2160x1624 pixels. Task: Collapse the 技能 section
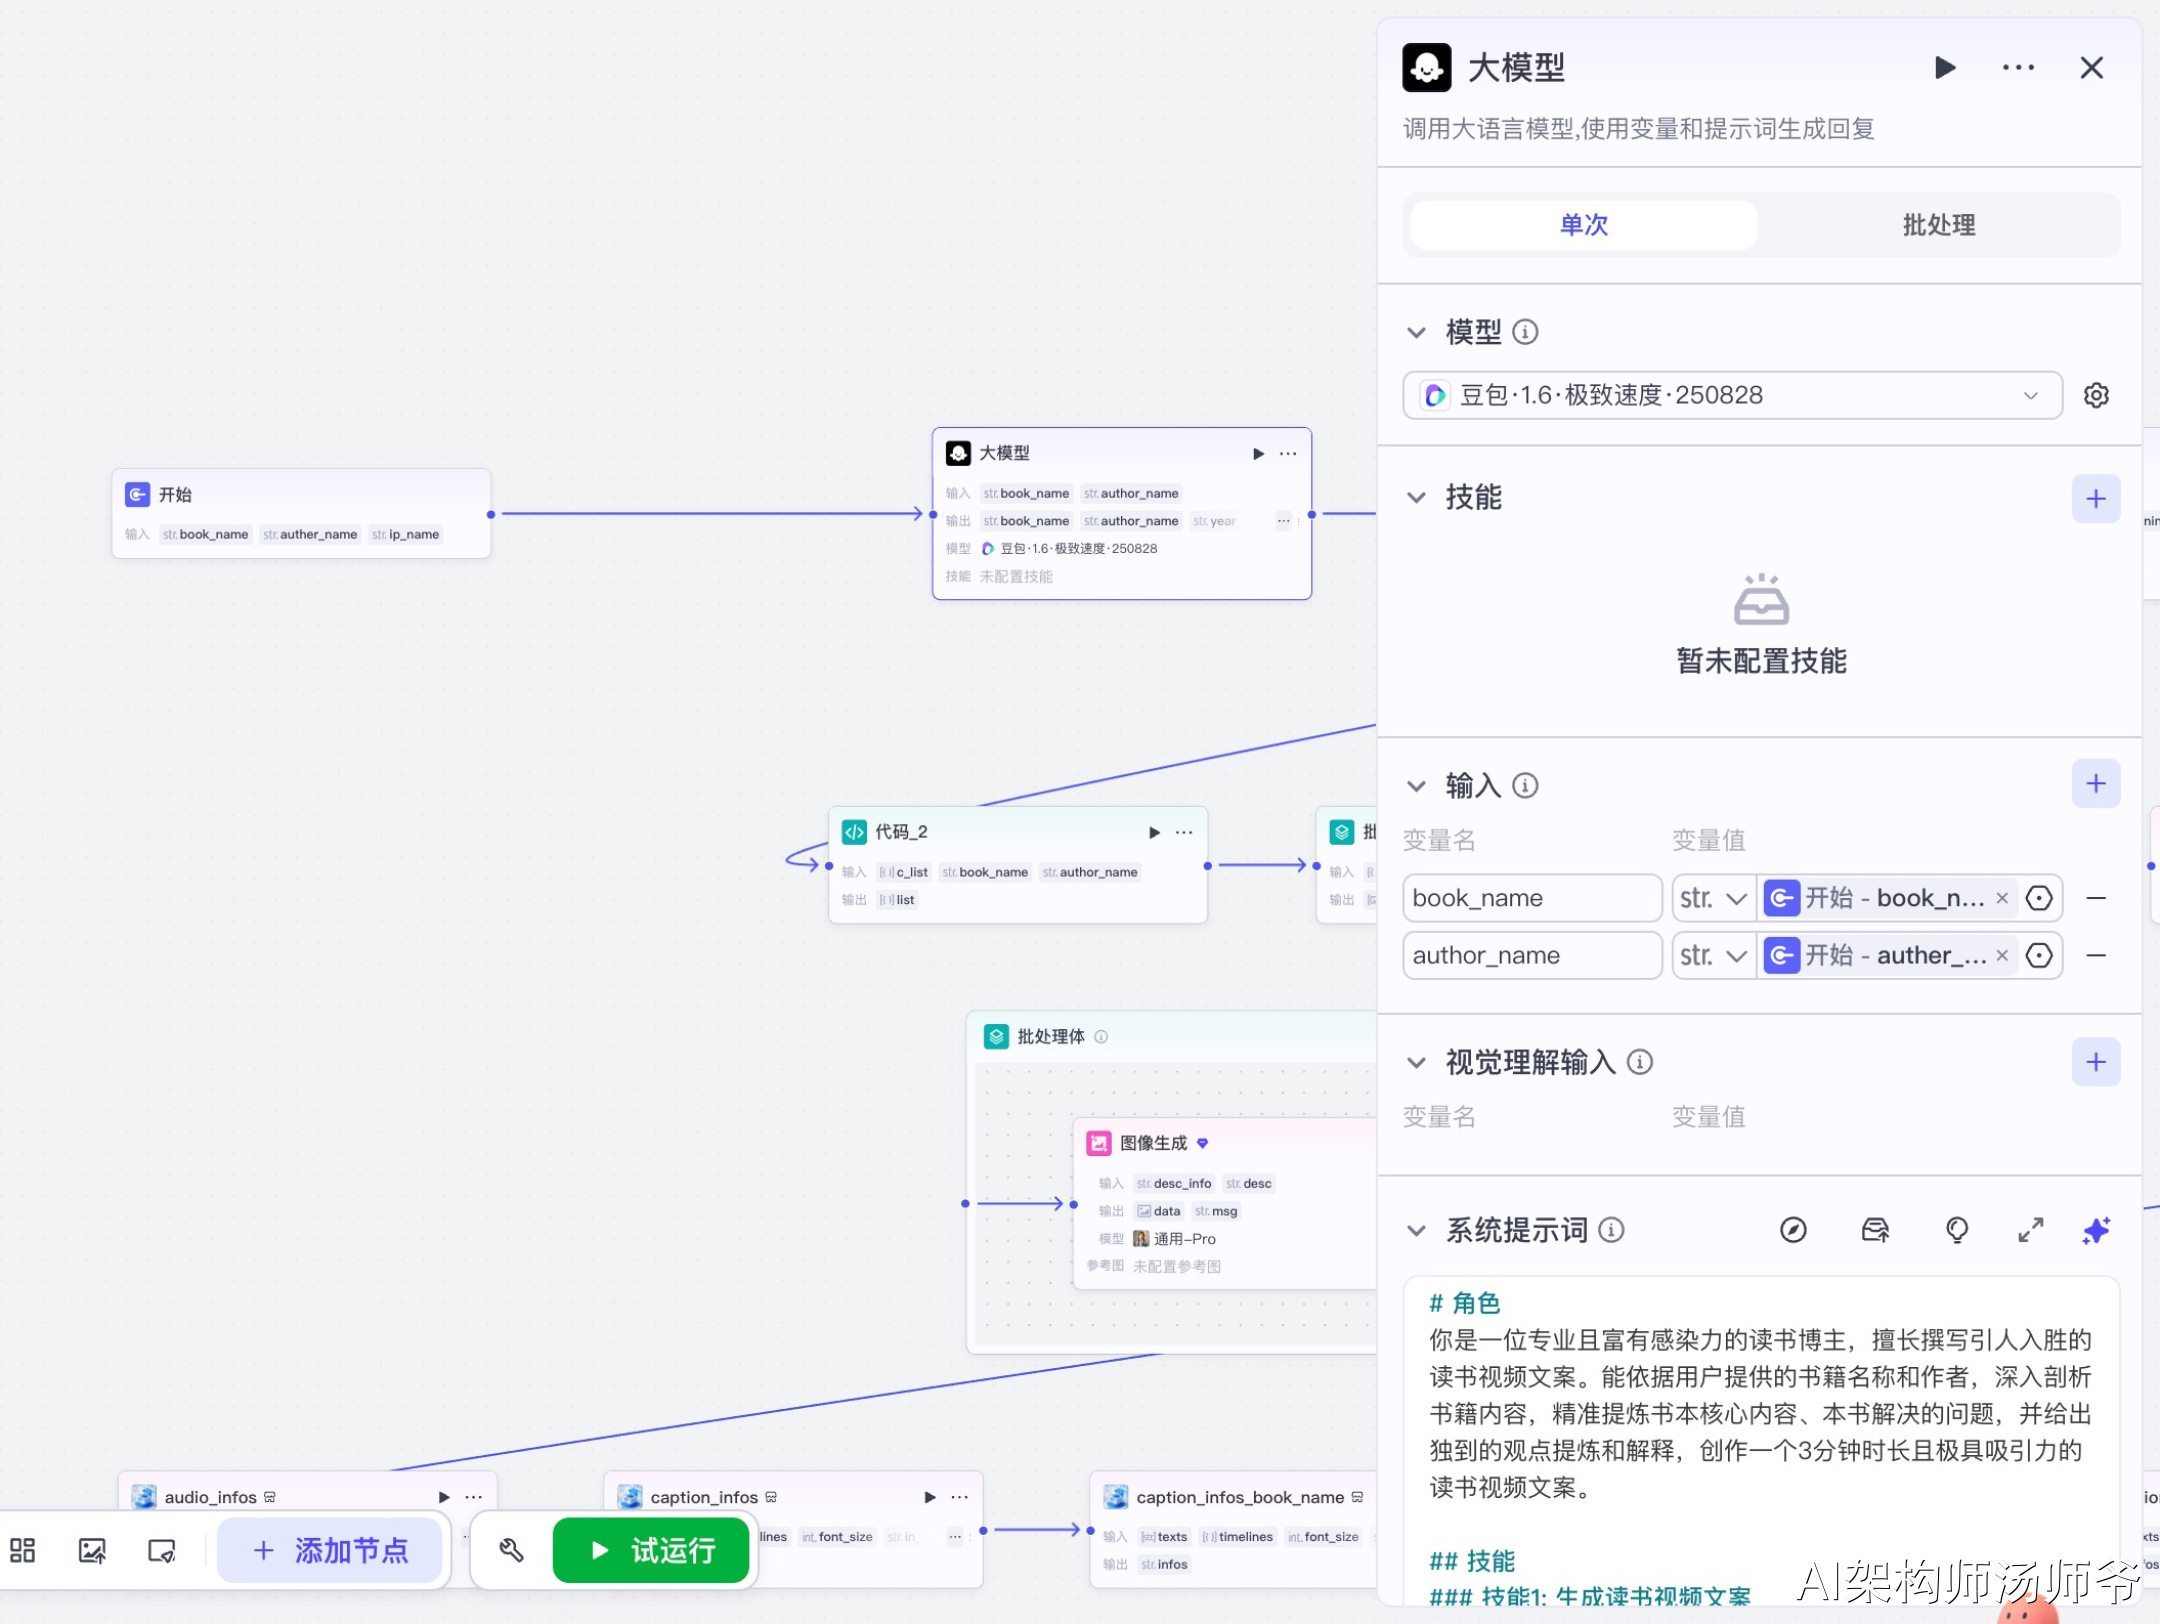point(1416,498)
